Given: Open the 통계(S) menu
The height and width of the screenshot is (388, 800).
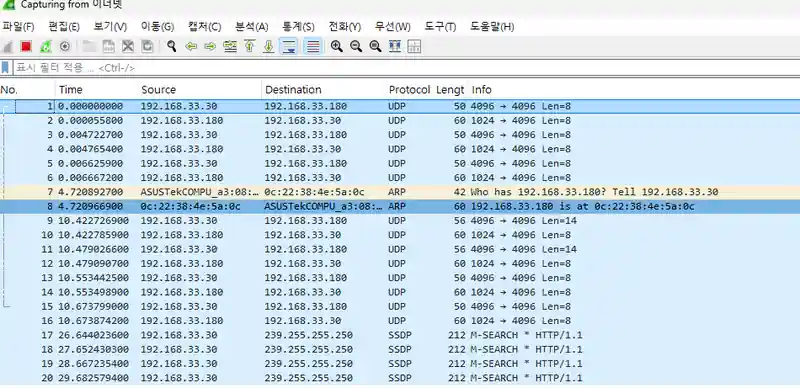Looking at the screenshot, I should tap(298, 27).
